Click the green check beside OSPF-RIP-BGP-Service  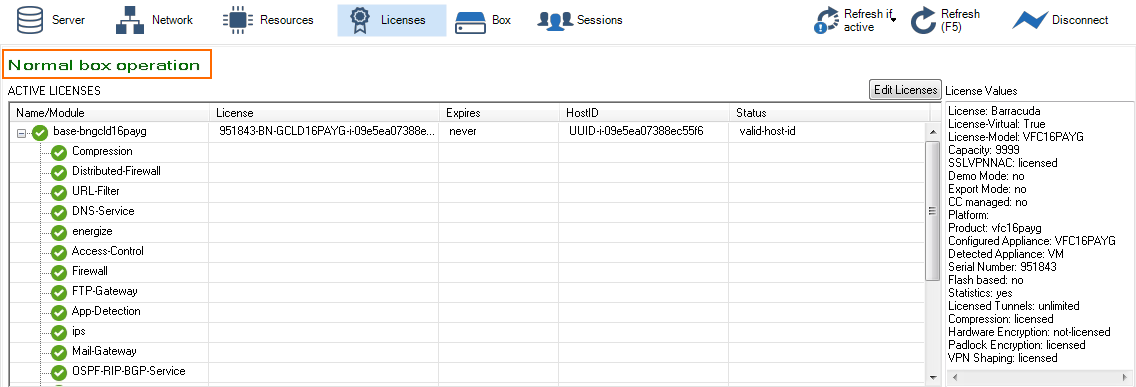point(59,372)
